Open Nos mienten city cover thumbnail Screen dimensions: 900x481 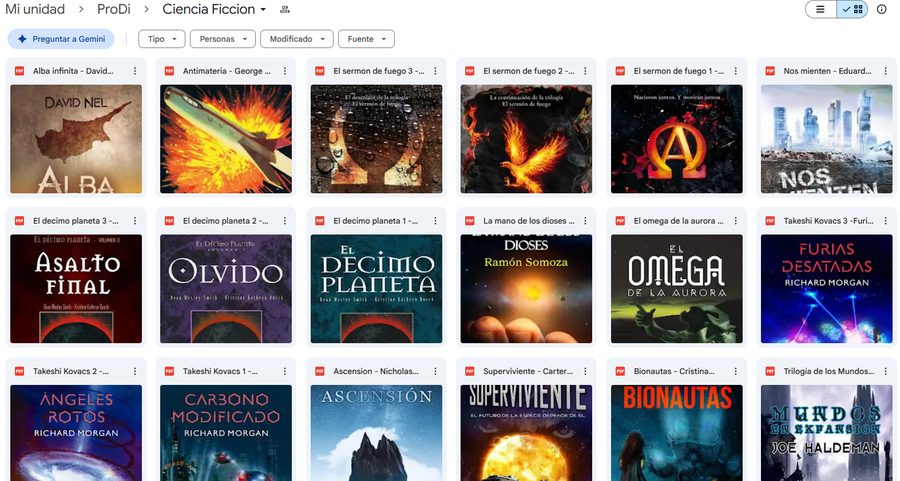(x=827, y=139)
